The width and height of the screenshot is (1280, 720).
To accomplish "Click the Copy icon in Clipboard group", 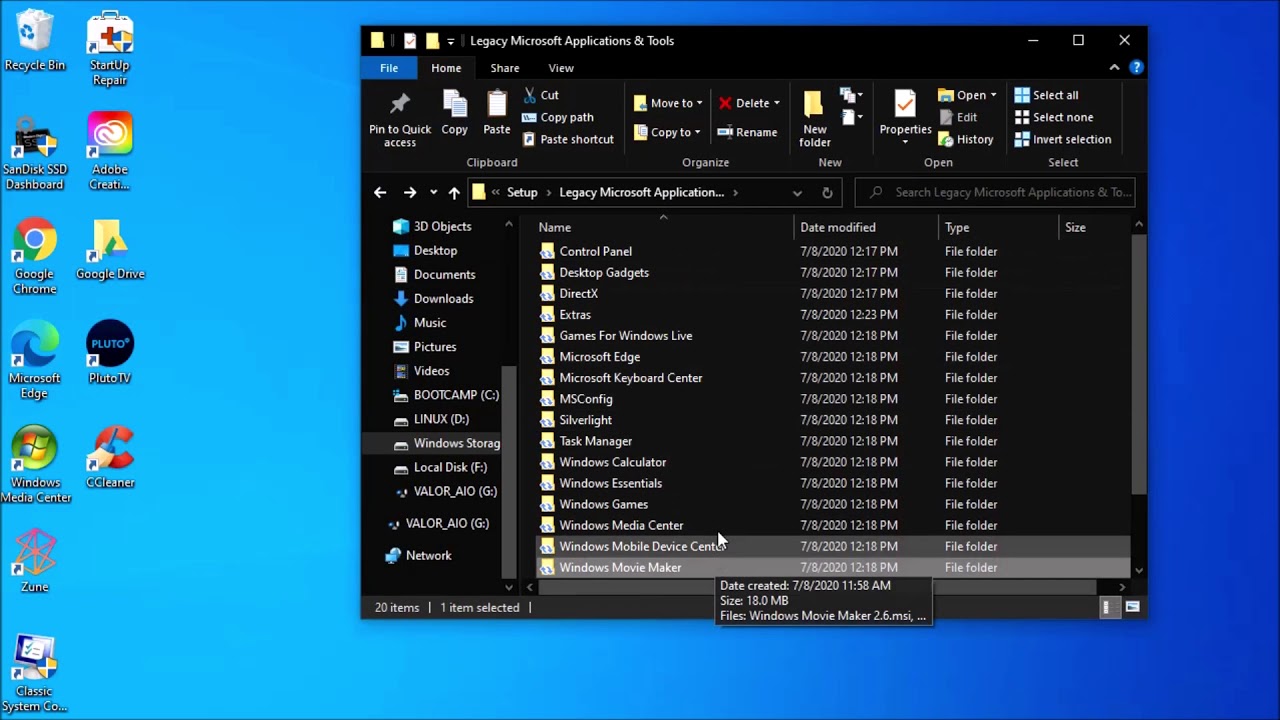I will [x=454, y=112].
